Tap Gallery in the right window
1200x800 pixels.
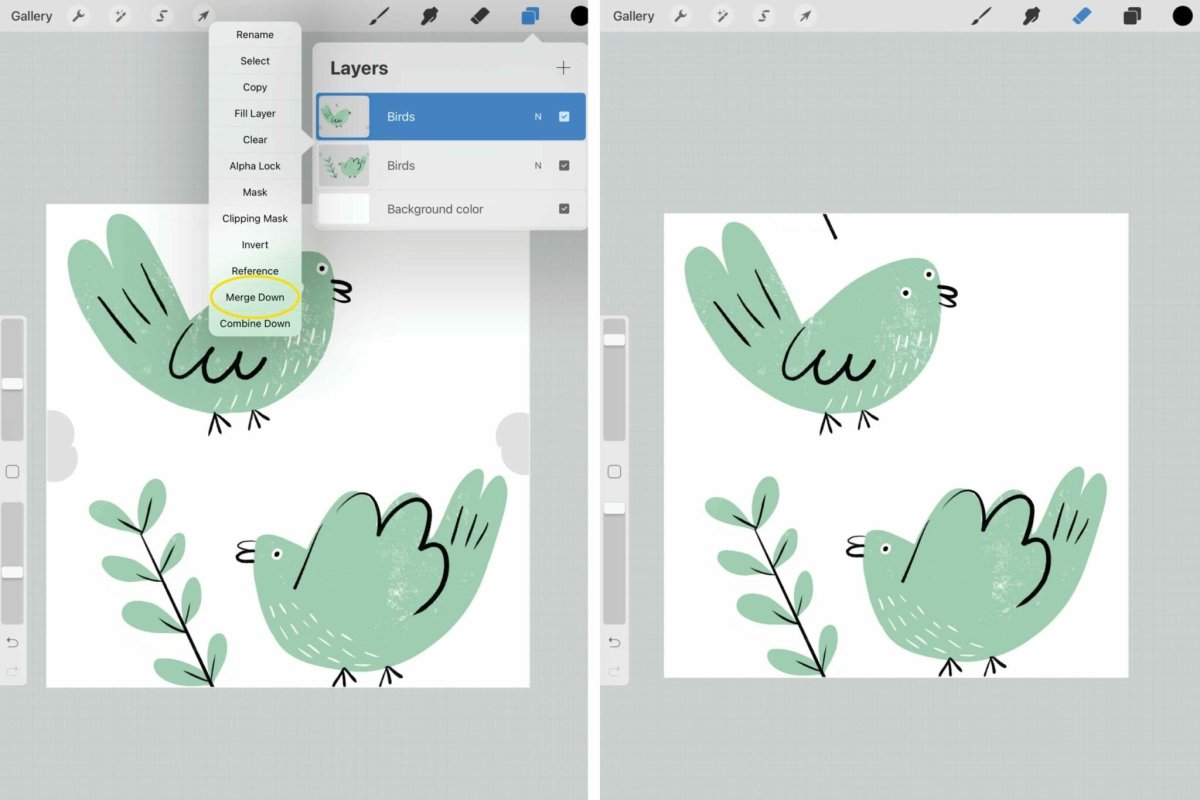(x=633, y=16)
